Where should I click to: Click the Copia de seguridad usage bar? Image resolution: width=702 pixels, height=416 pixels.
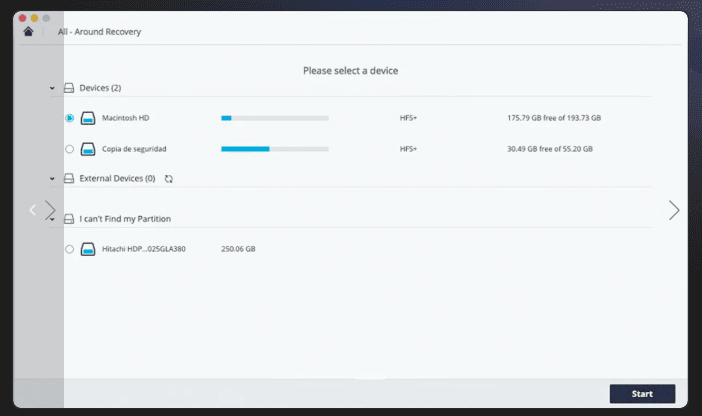[x=275, y=149]
